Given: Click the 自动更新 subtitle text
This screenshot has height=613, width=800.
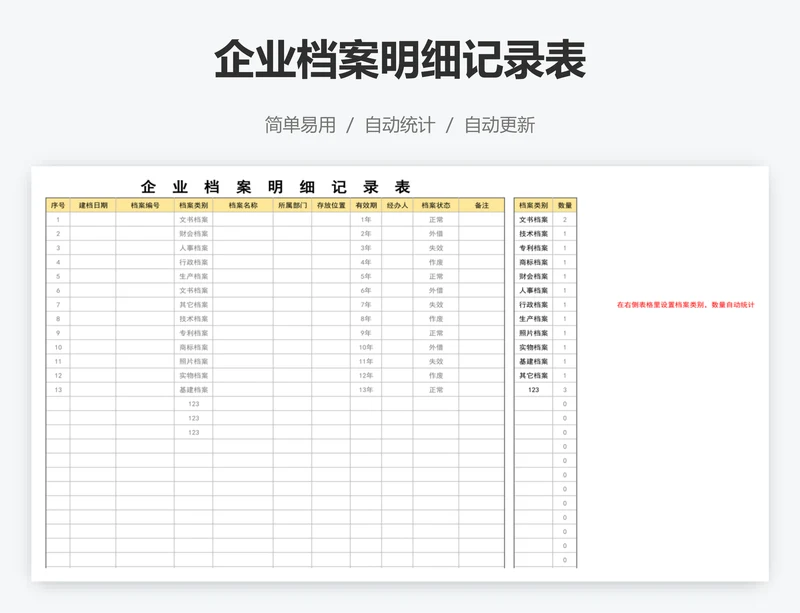Looking at the screenshot, I should [x=499, y=125].
